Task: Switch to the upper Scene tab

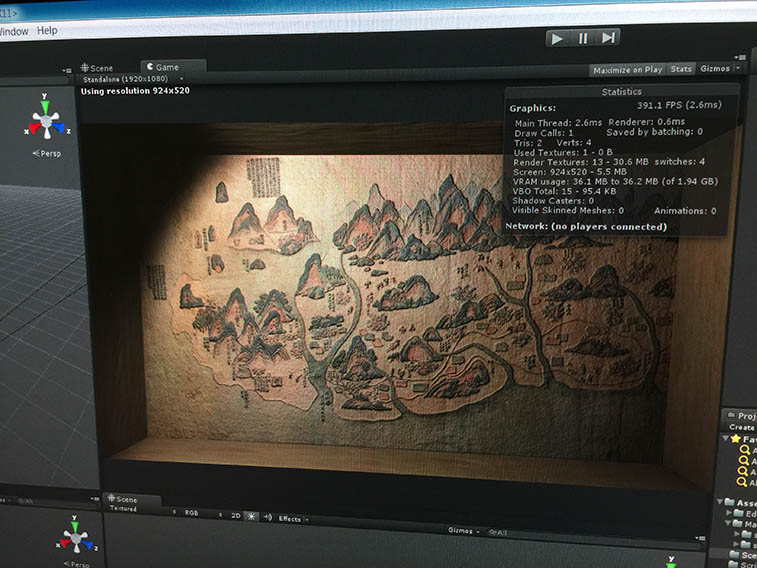Action: tap(97, 68)
